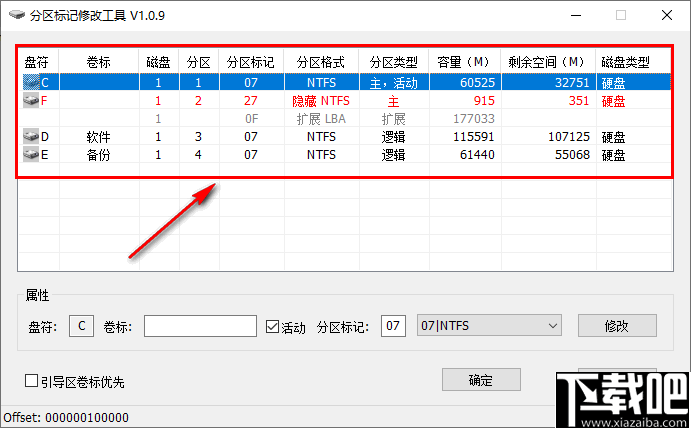
Task: Click the 容量（M） column header
Action: 464,62
